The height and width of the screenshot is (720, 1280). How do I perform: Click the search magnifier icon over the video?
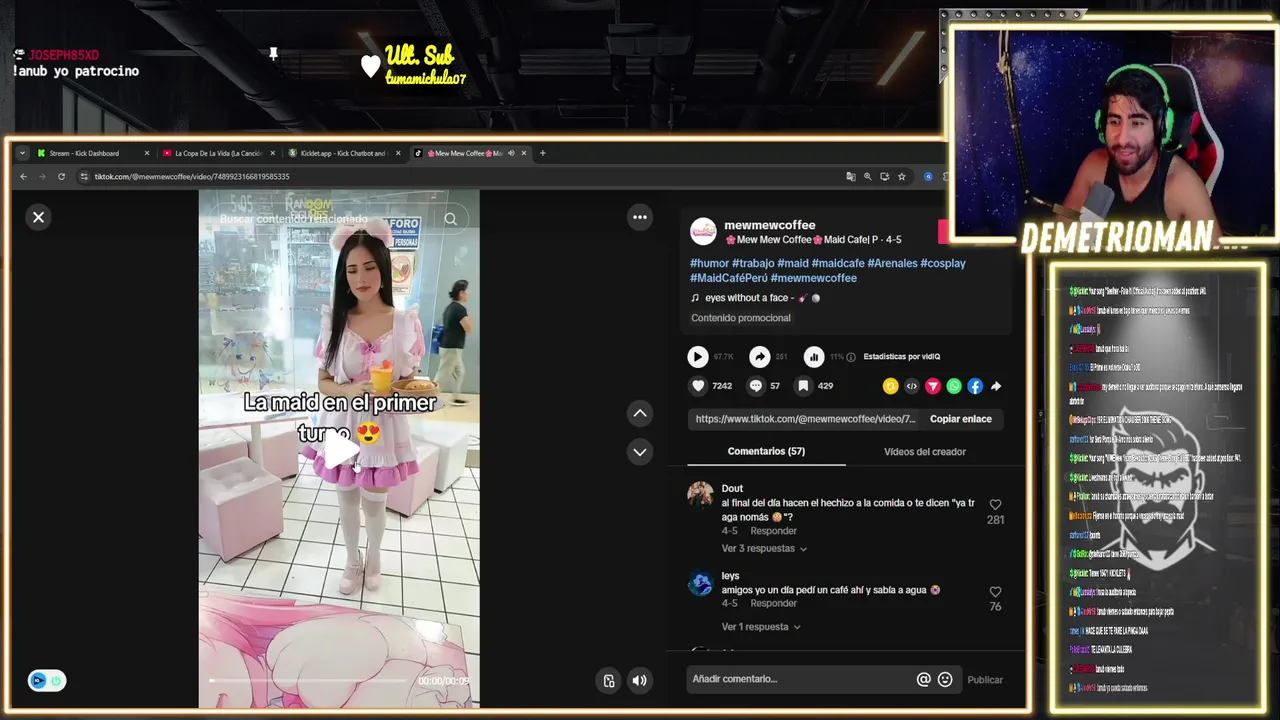coord(451,219)
